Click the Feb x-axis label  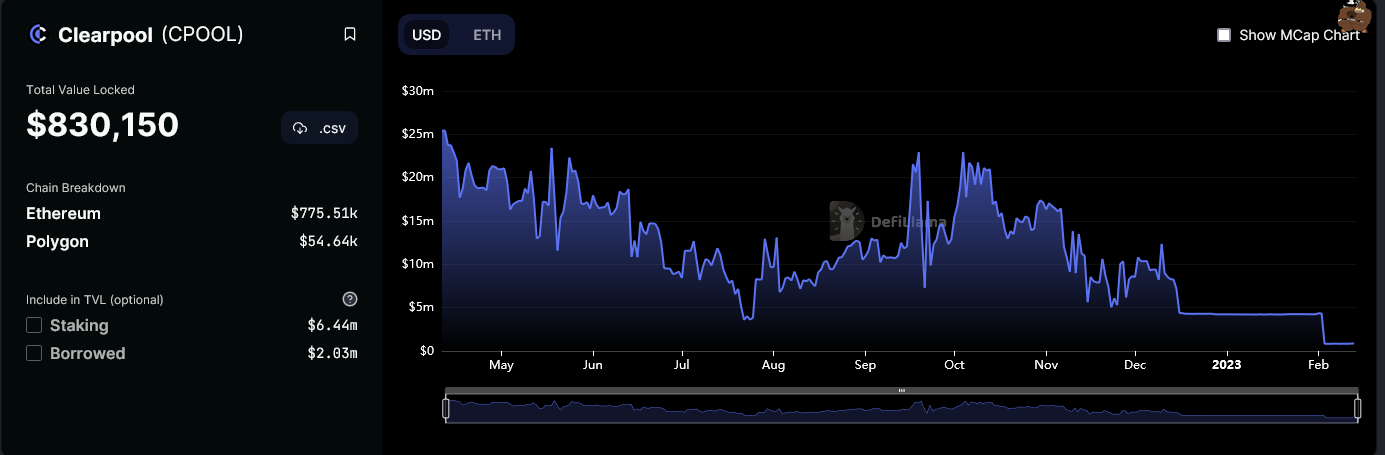(x=1318, y=365)
